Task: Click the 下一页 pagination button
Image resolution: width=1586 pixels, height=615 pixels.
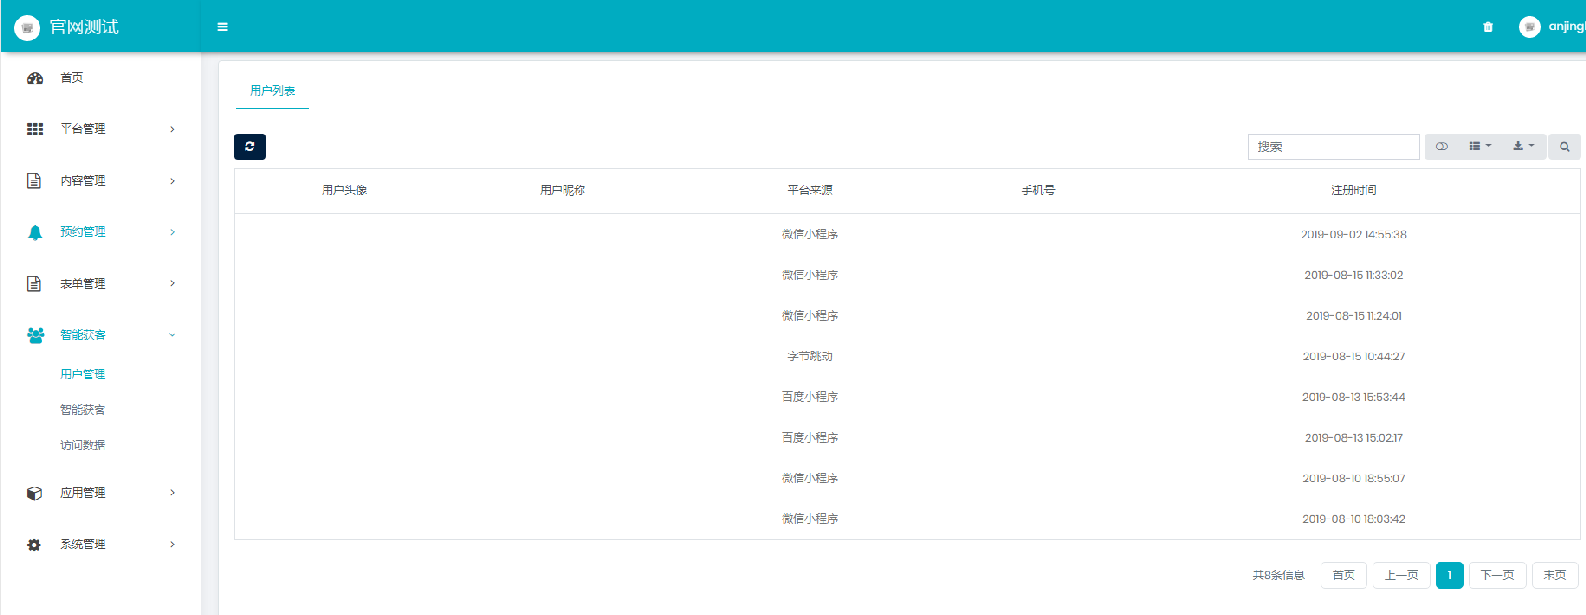Action: coord(1498,575)
